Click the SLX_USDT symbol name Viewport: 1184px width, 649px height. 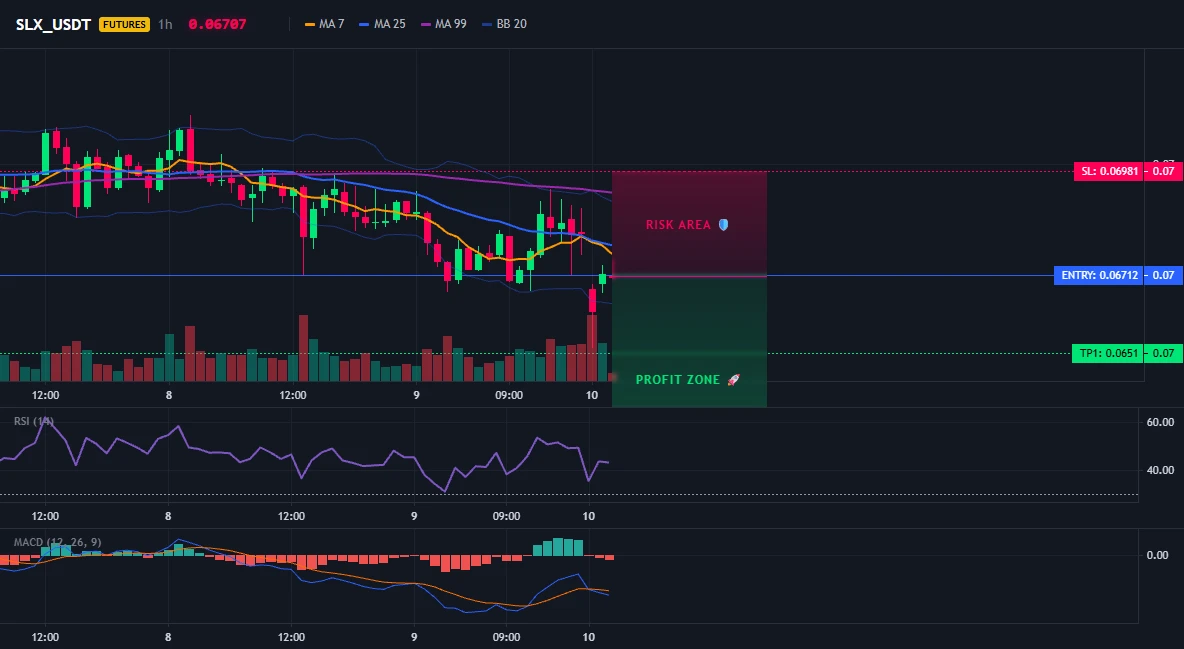[x=53, y=24]
